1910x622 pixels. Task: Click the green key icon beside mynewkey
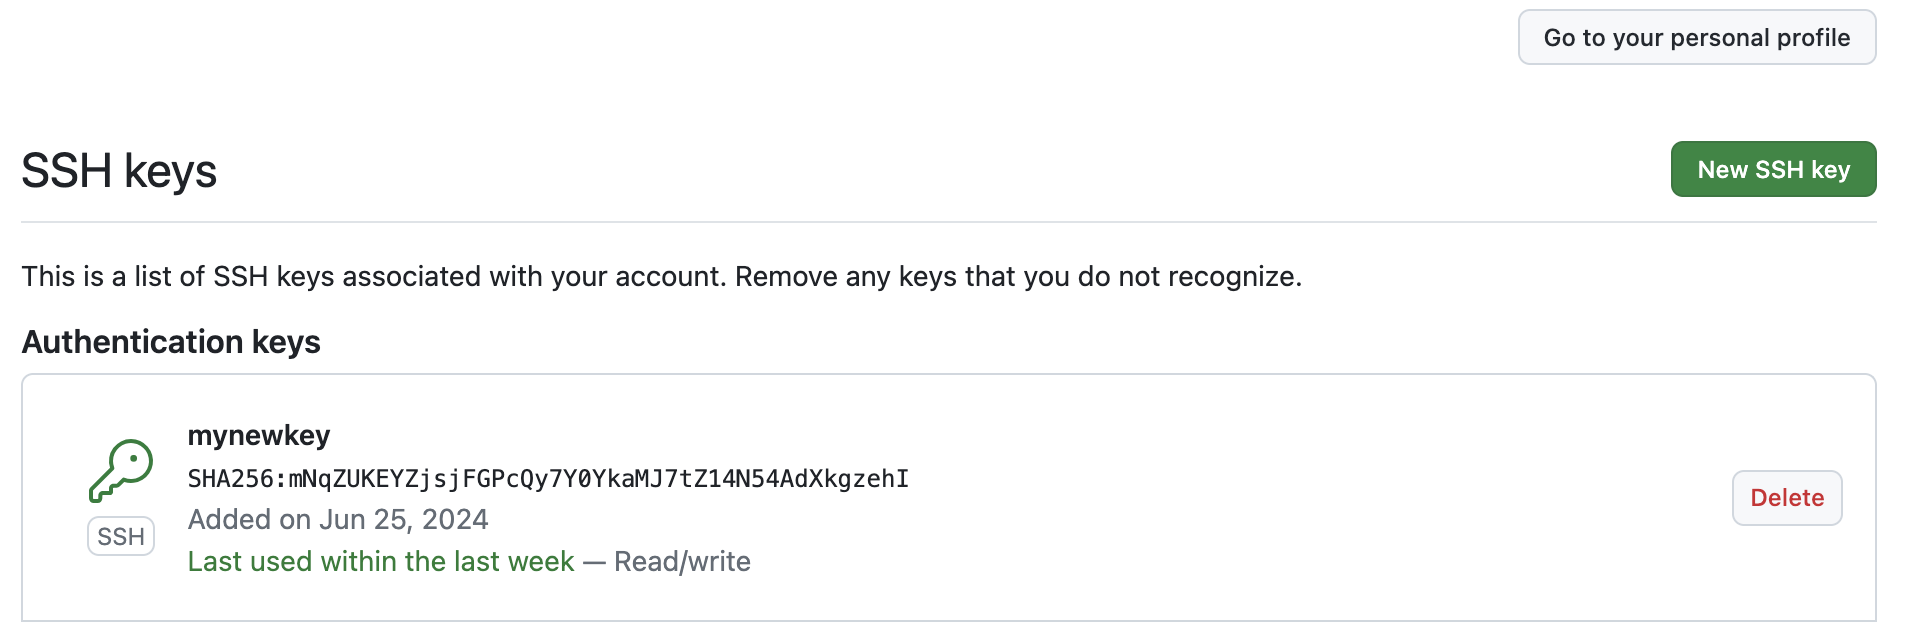pyautogui.click(x=121, y=470)
